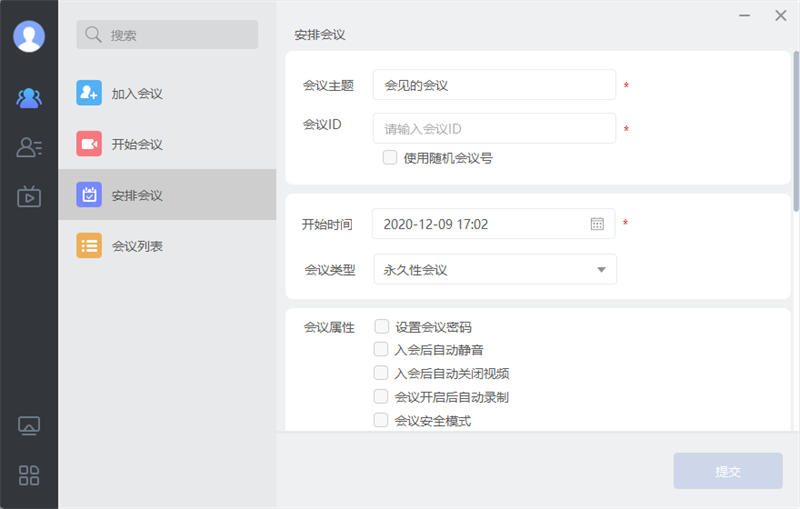The height and width of the screenshot is (509, 800).
Task: Click the search magnifier icon
Action: click(93, 35)
